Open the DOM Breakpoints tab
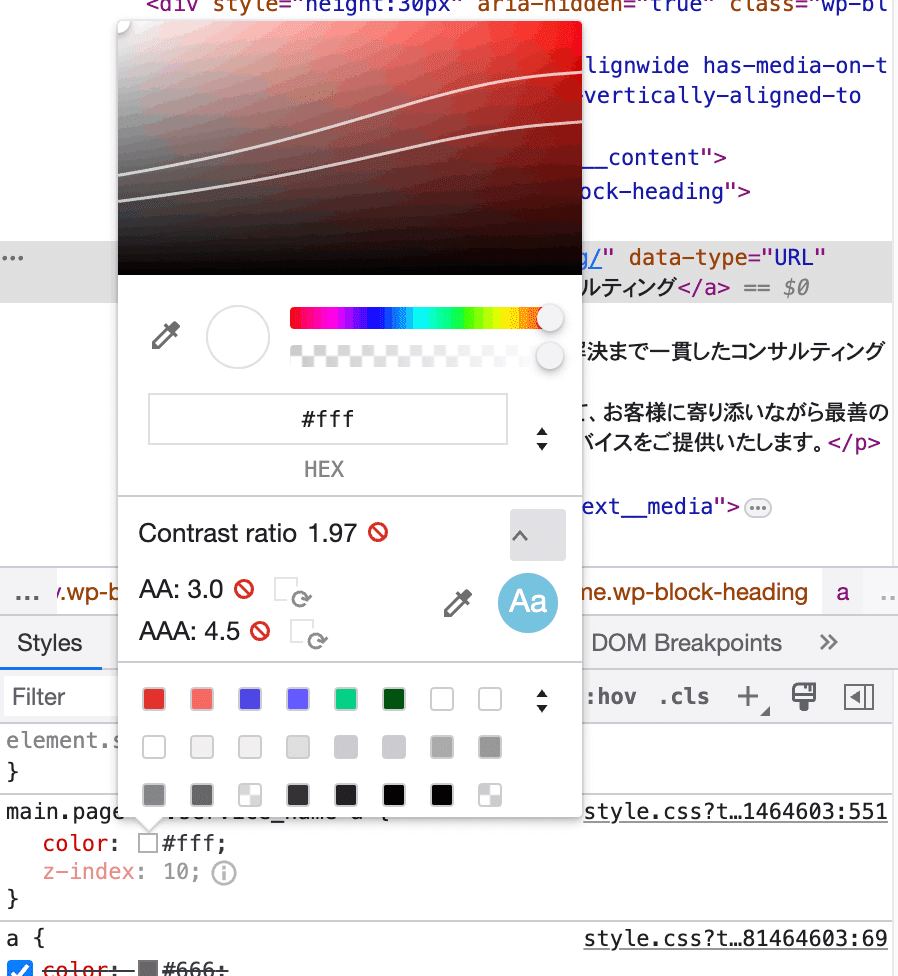898x976 pixels. click(686, 642)
